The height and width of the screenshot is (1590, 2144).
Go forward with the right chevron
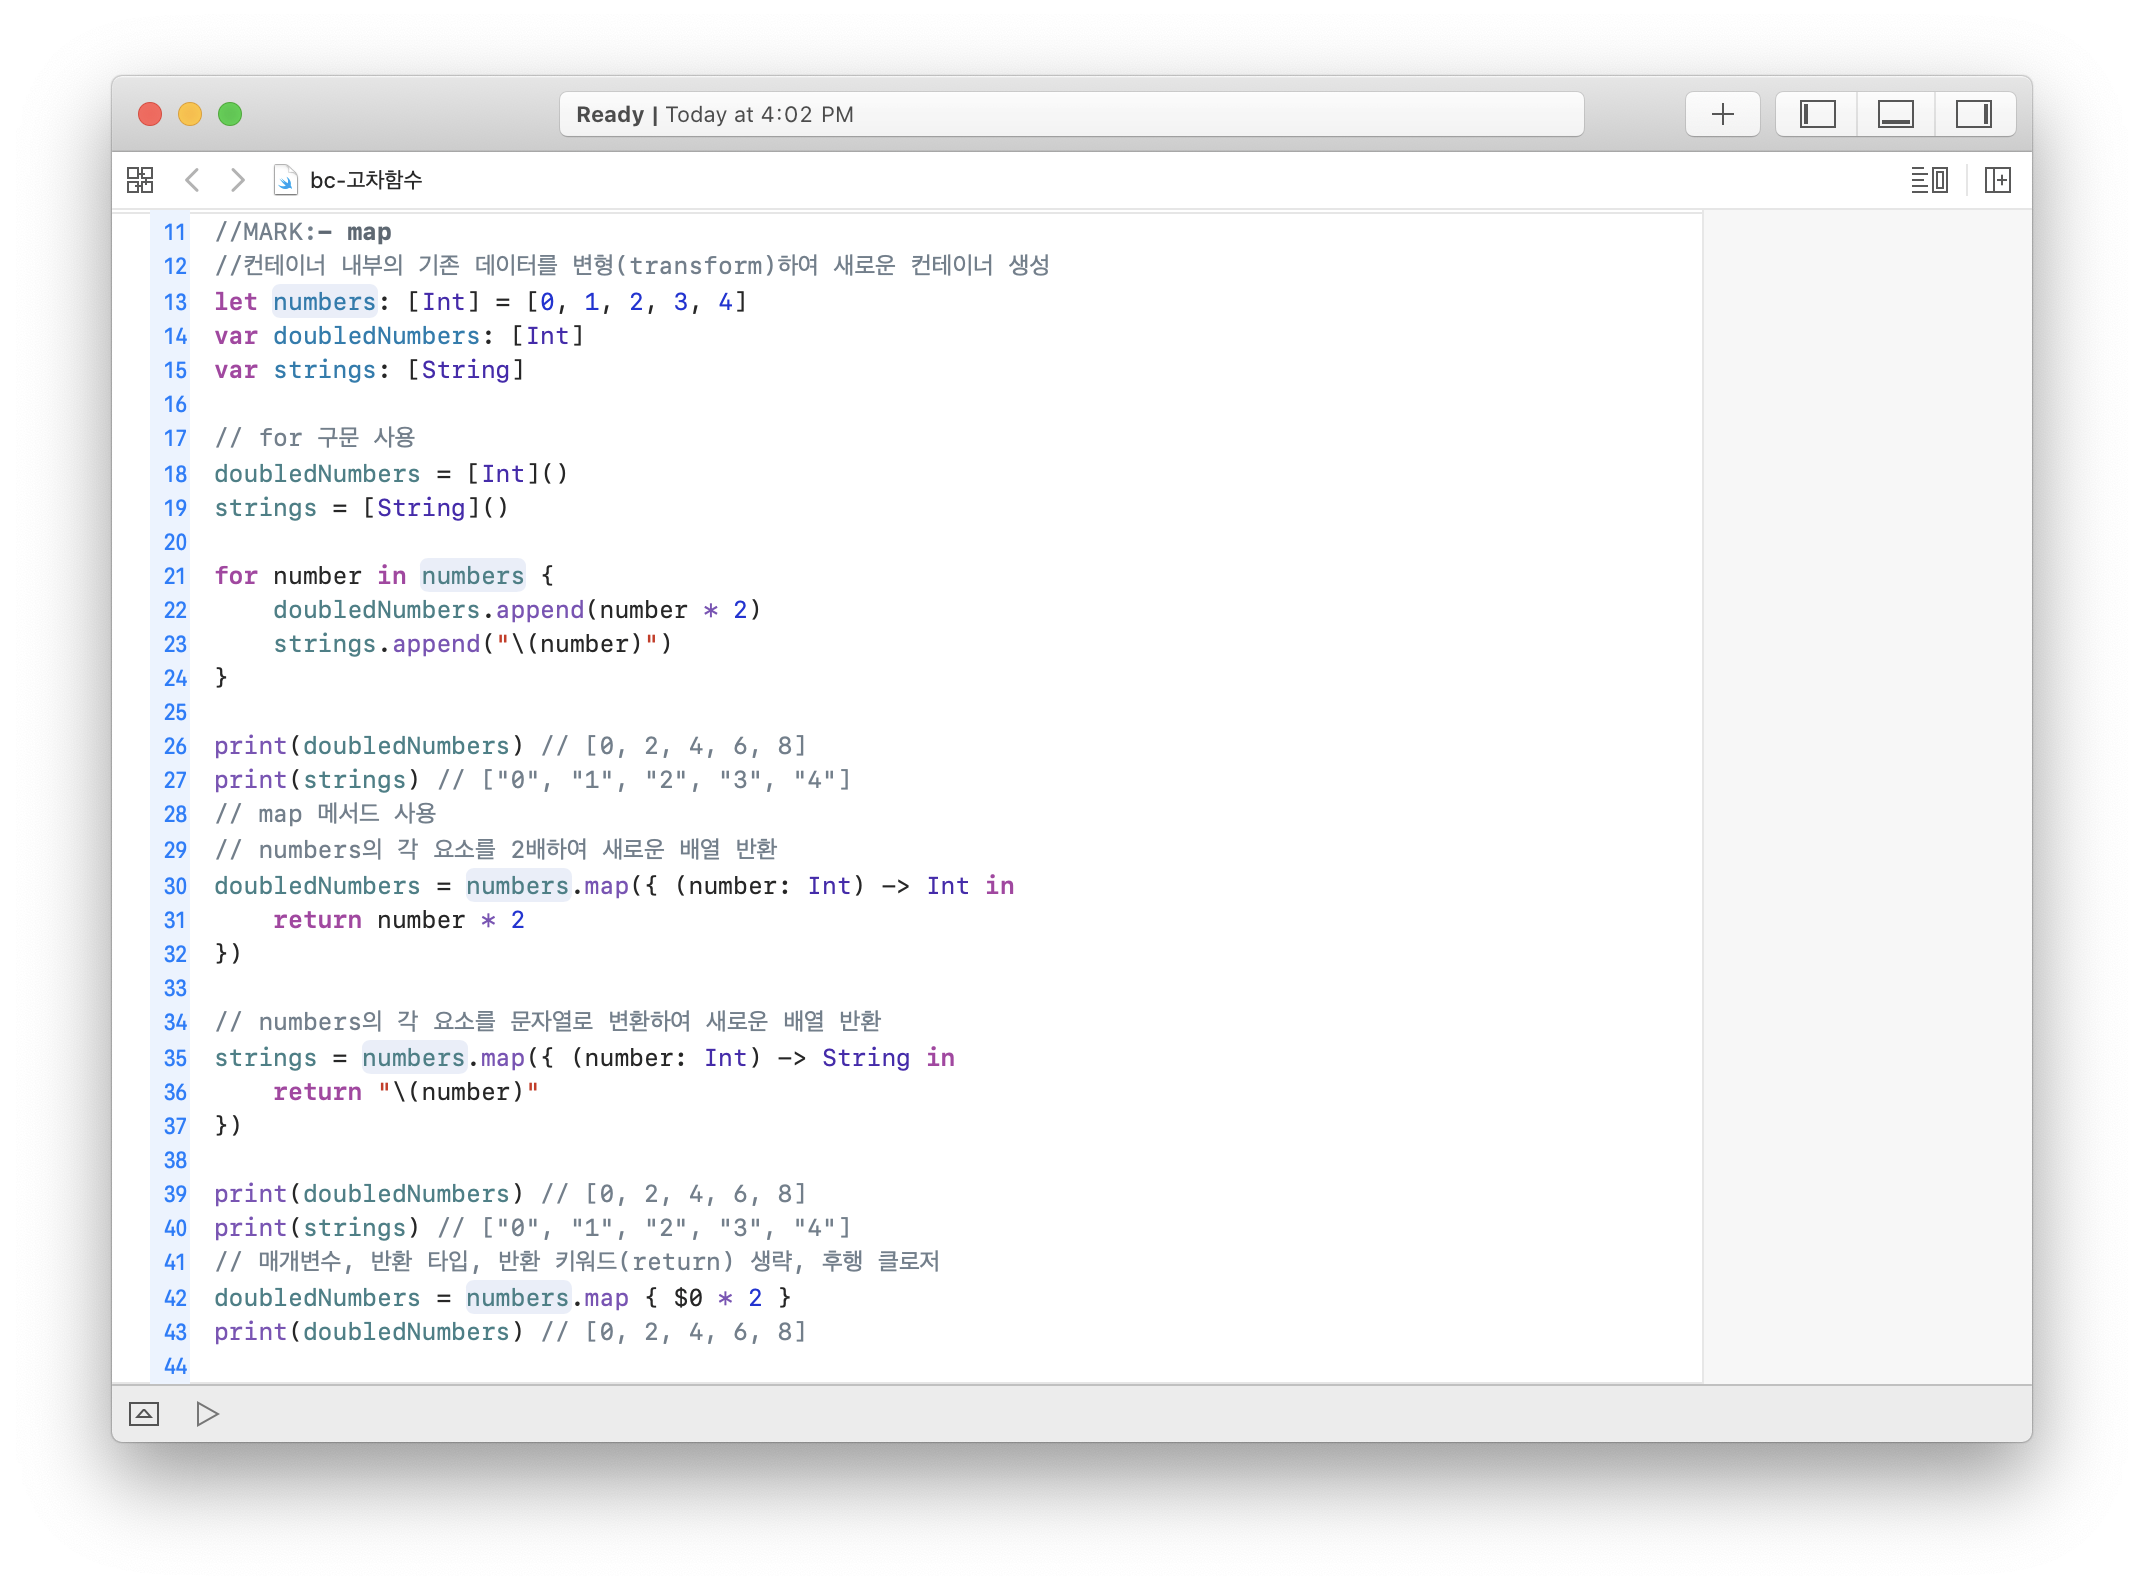coord(237,180)
